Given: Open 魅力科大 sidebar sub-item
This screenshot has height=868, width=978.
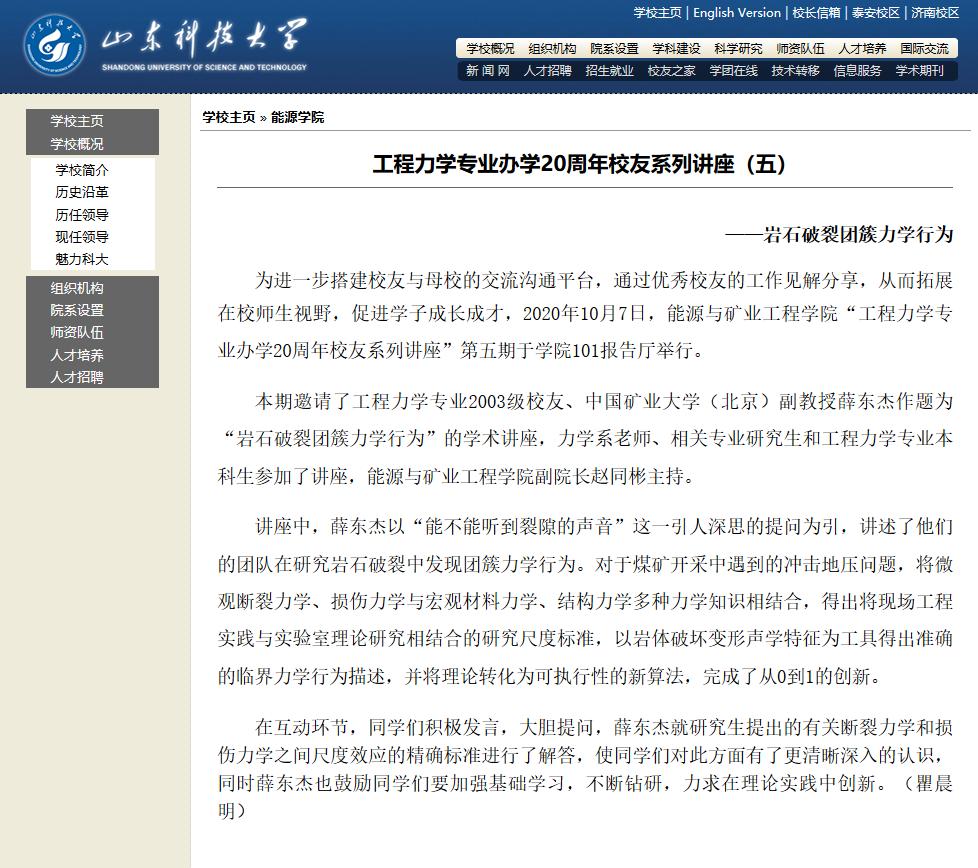Looking at the screenshot, I should [82, 259].
